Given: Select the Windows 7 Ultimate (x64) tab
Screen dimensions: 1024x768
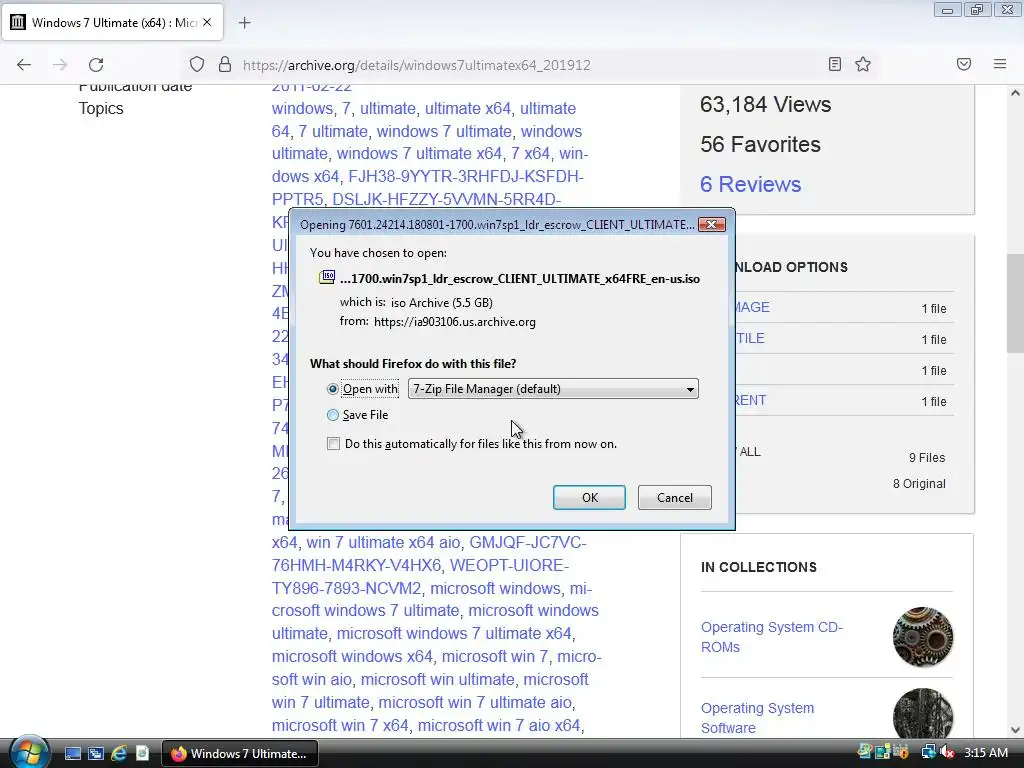Looking at the screenshot, I should pyautogui.click(x=112, y=23).
